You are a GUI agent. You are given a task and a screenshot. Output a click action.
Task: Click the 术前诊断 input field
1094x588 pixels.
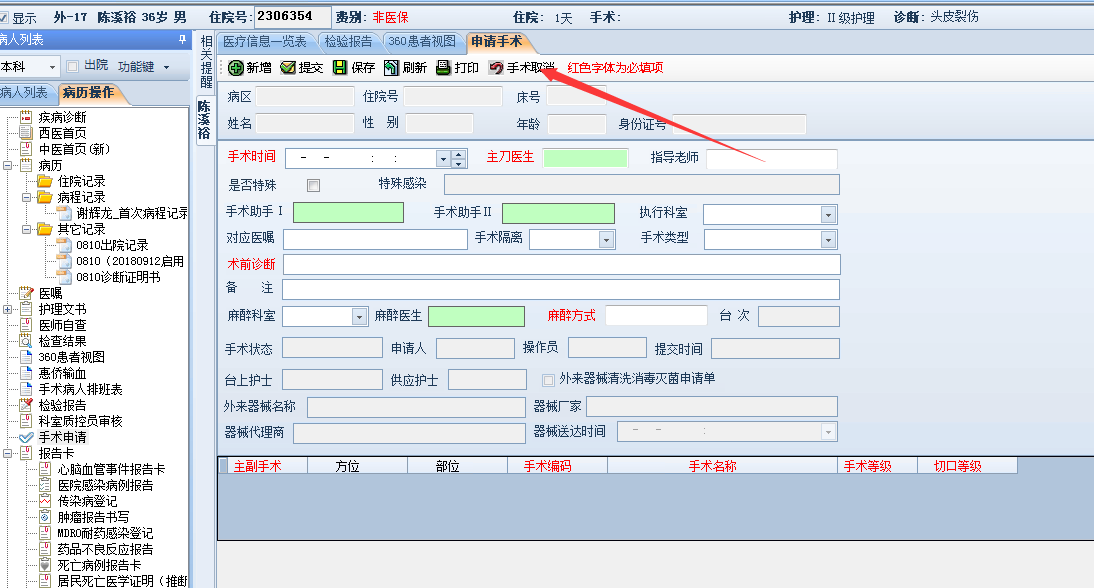click(x=562, y=264)
